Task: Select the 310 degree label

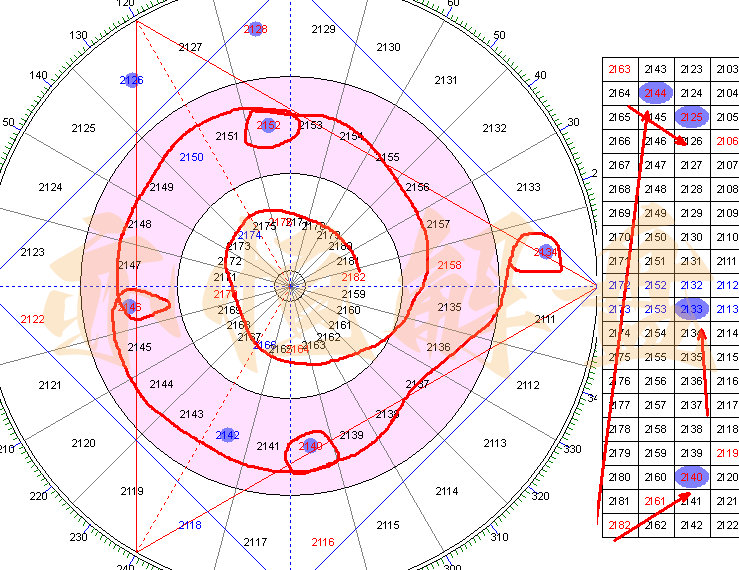Action: (x=499, y=537)
